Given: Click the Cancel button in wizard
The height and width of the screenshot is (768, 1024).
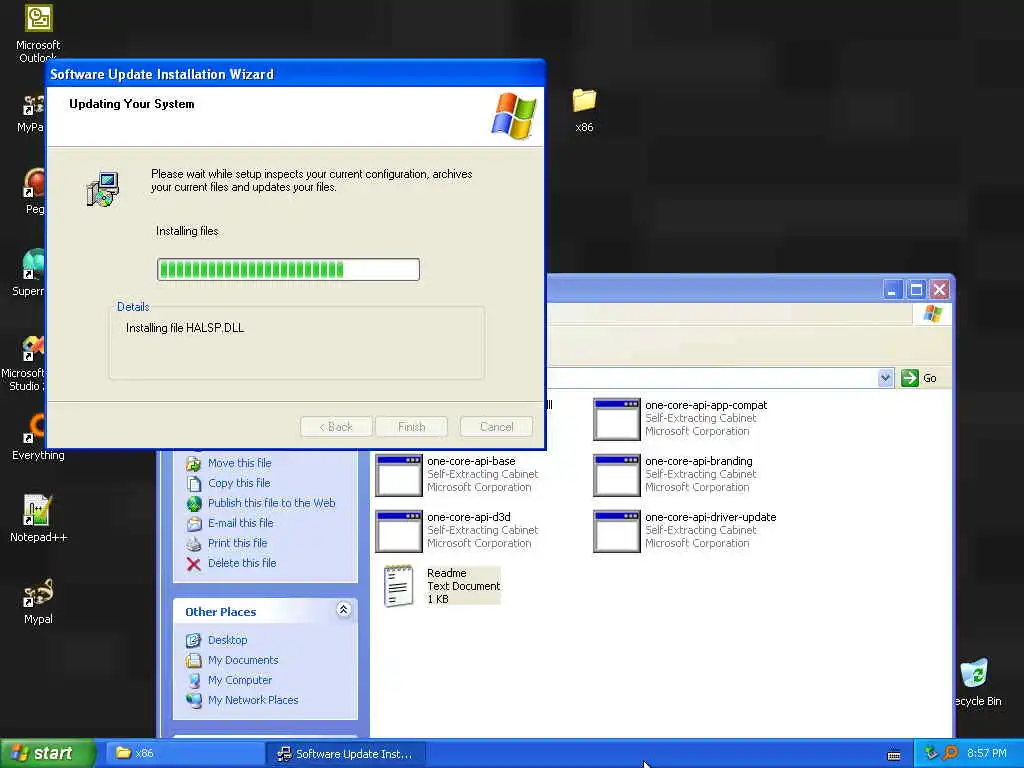Looking at the screenshot, I should 496,426.
